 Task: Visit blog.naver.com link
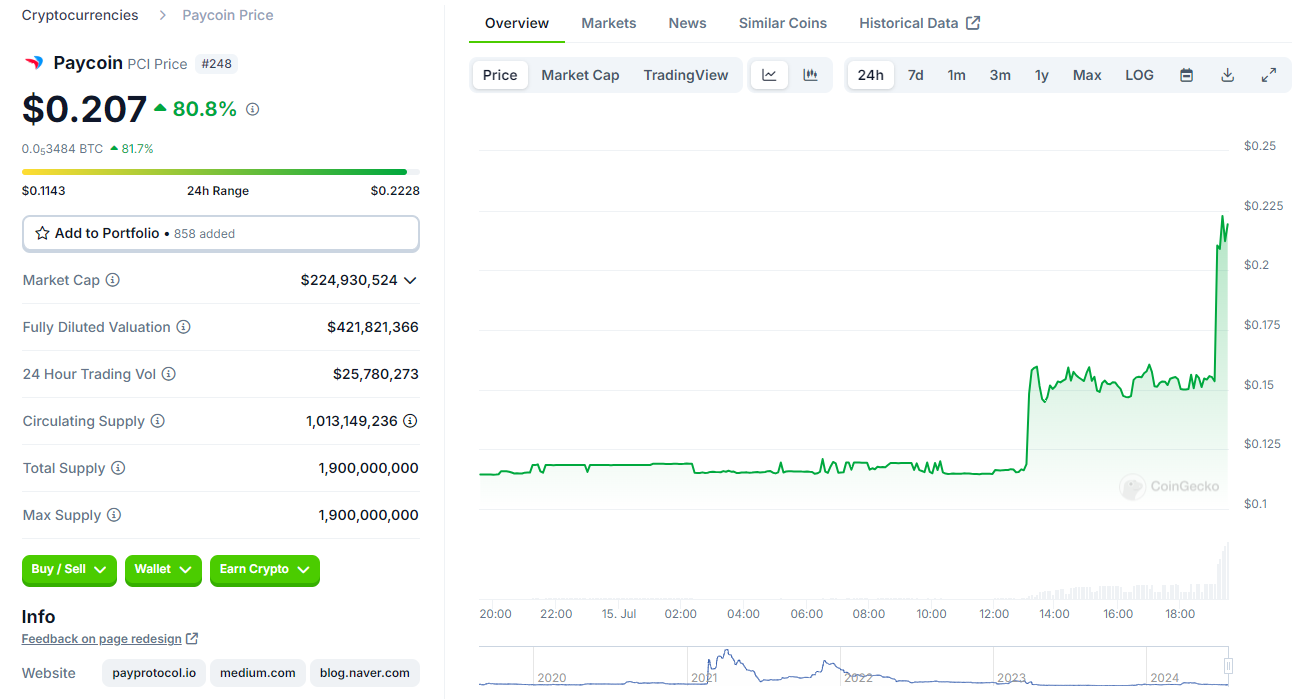point(365,673)
